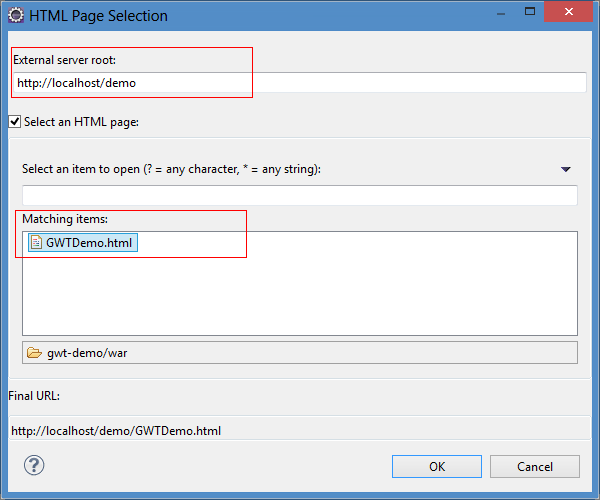Click the Cancel button

tap(535, 466)
